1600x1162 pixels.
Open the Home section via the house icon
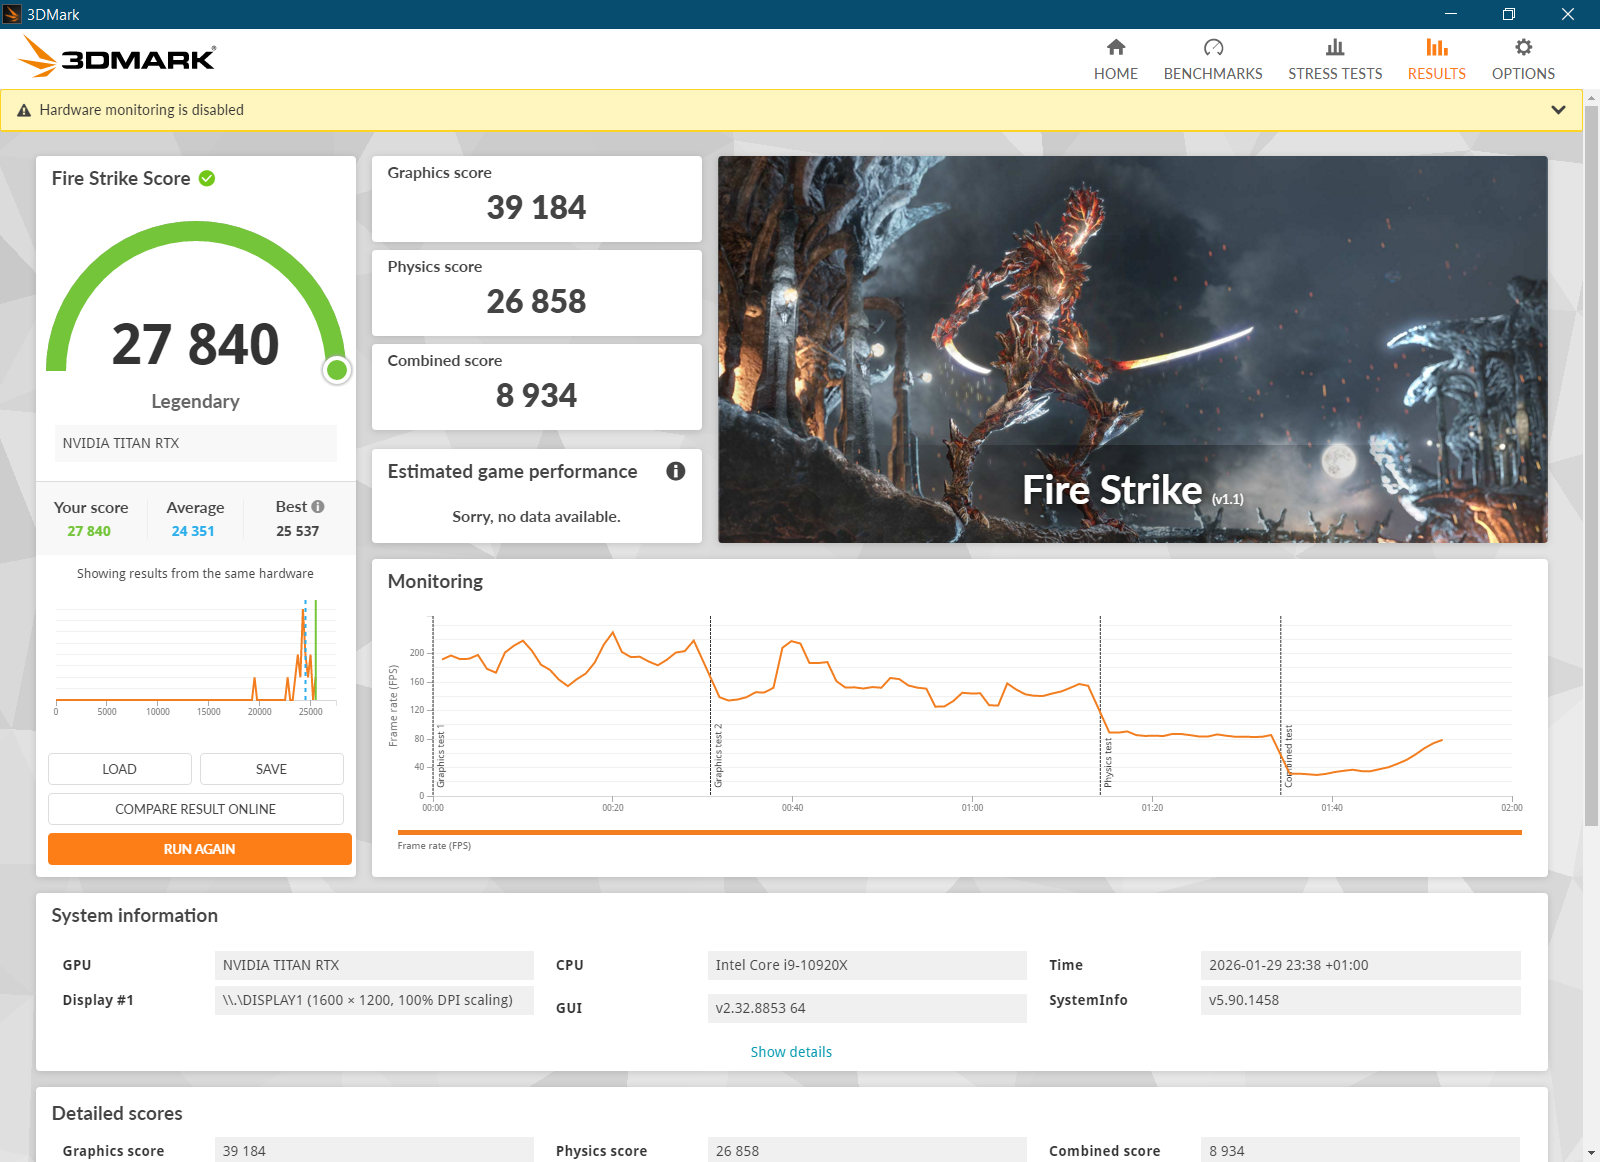pos(1116,47)
